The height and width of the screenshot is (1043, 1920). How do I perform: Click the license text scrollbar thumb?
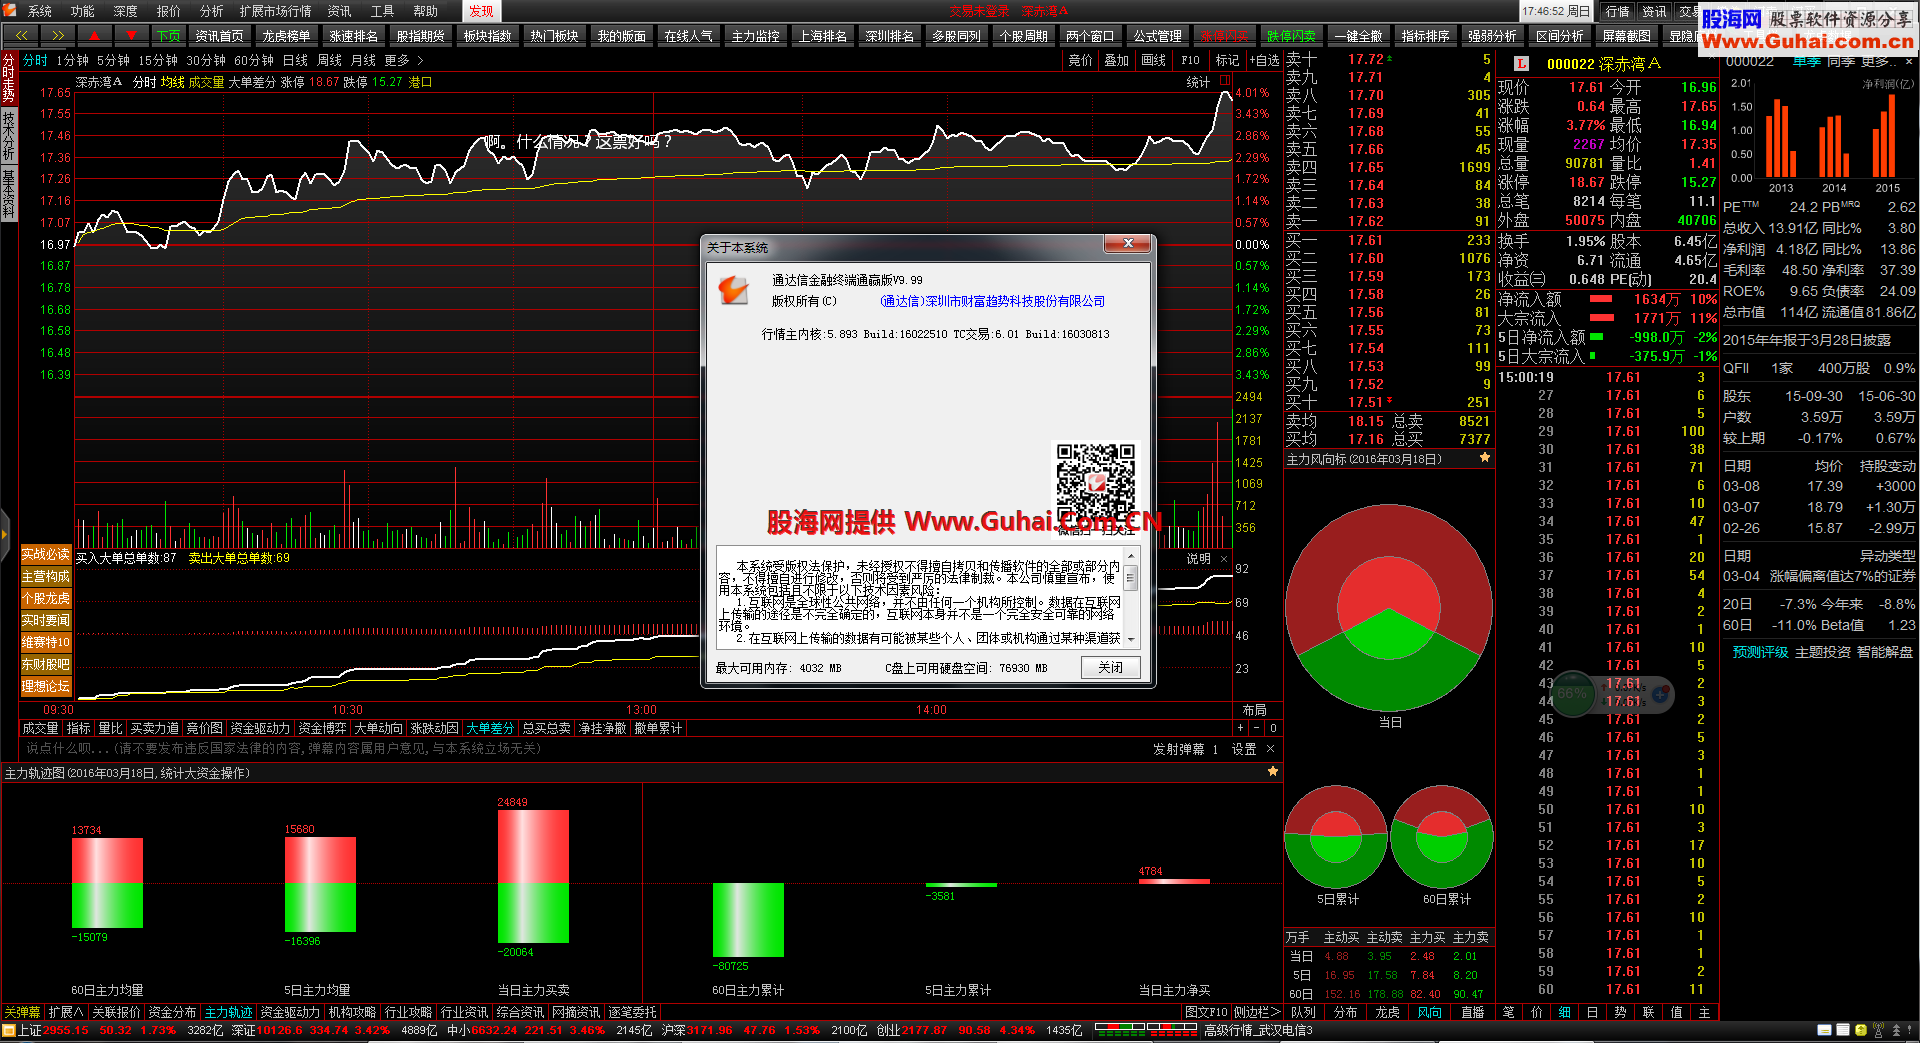[x=1131, y=577]
